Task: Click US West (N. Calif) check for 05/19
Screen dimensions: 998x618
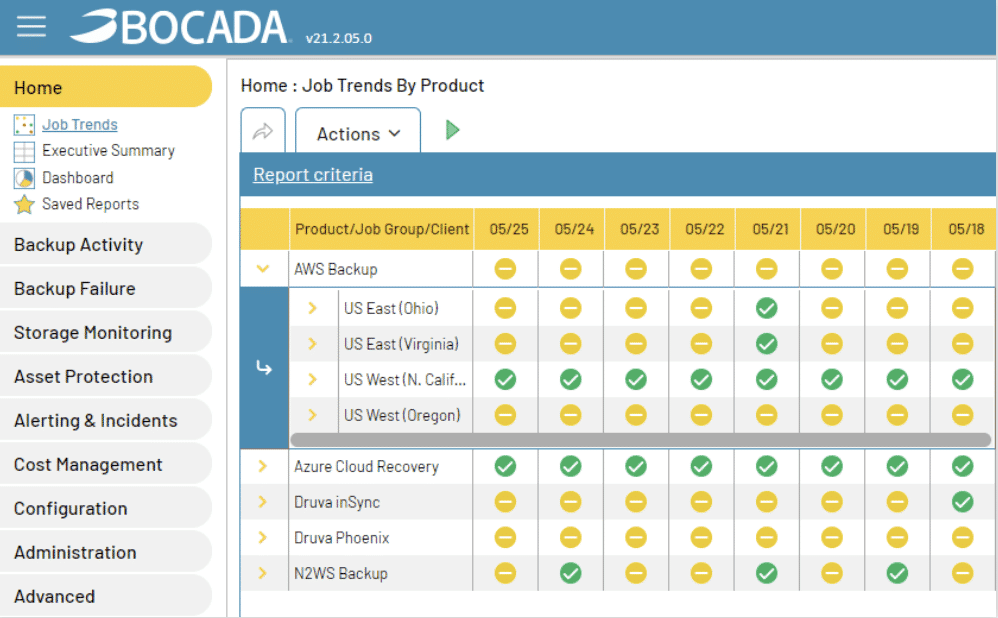Action: click(x=897, y=379)
